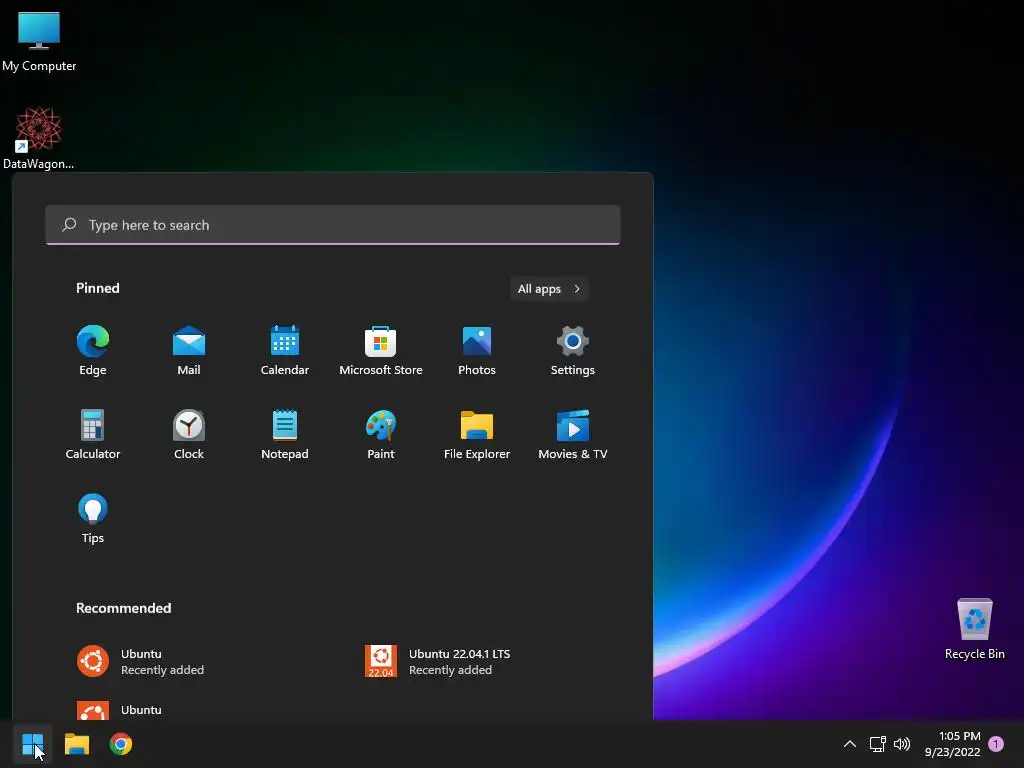Select My Computer desktop icon
The image size is (1024, 768).
pyautogui.click(x=39, y=42)
